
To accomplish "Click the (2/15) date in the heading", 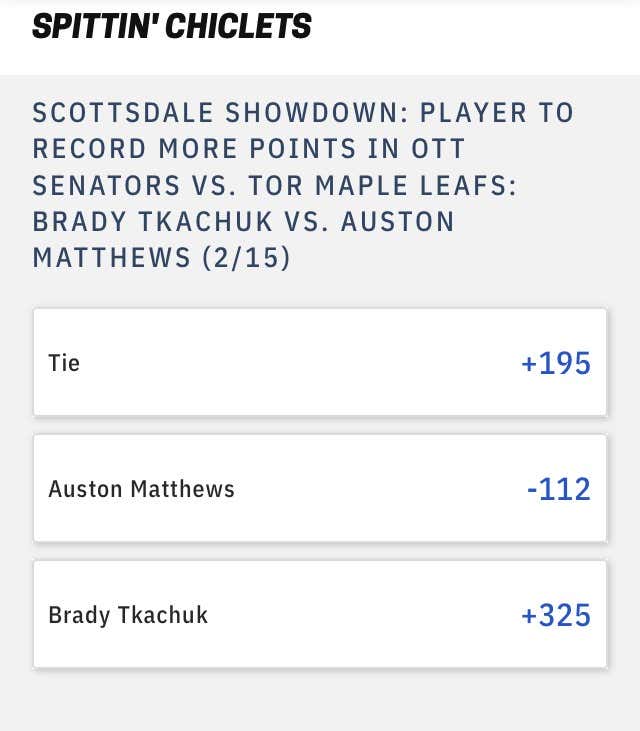I will point(247,258).
